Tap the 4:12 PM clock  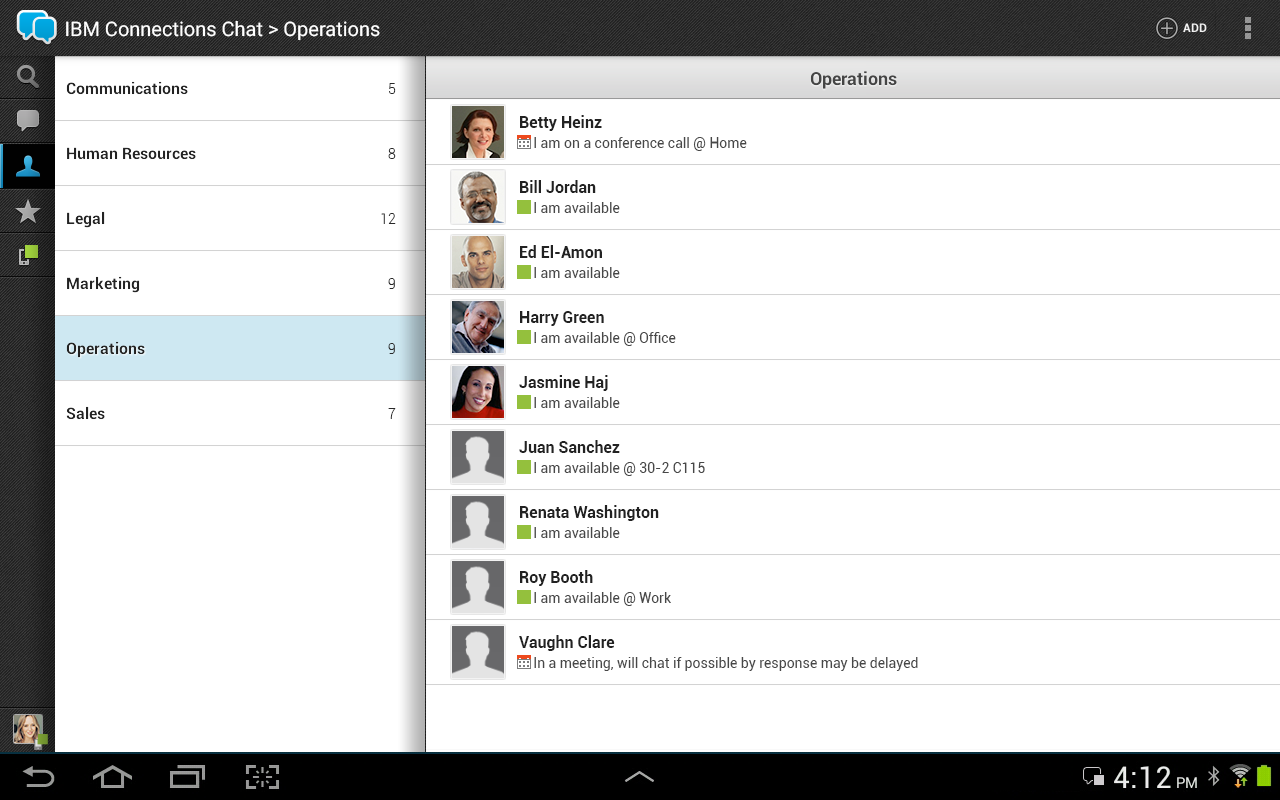1155,777
